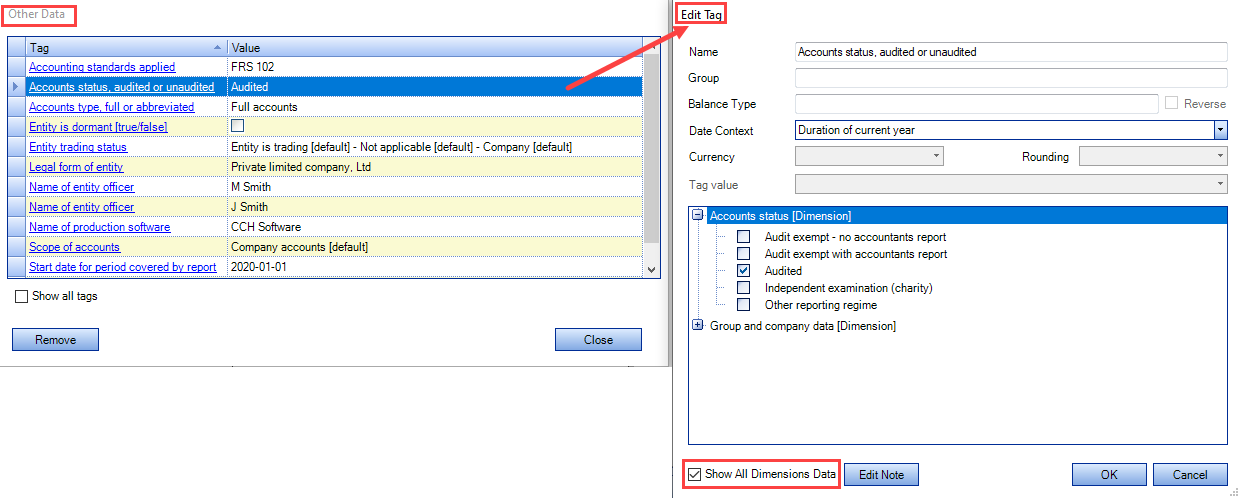Confirm with the OK button
The height and width of the screenshot is (498, 1239).
coord(1109,474)
